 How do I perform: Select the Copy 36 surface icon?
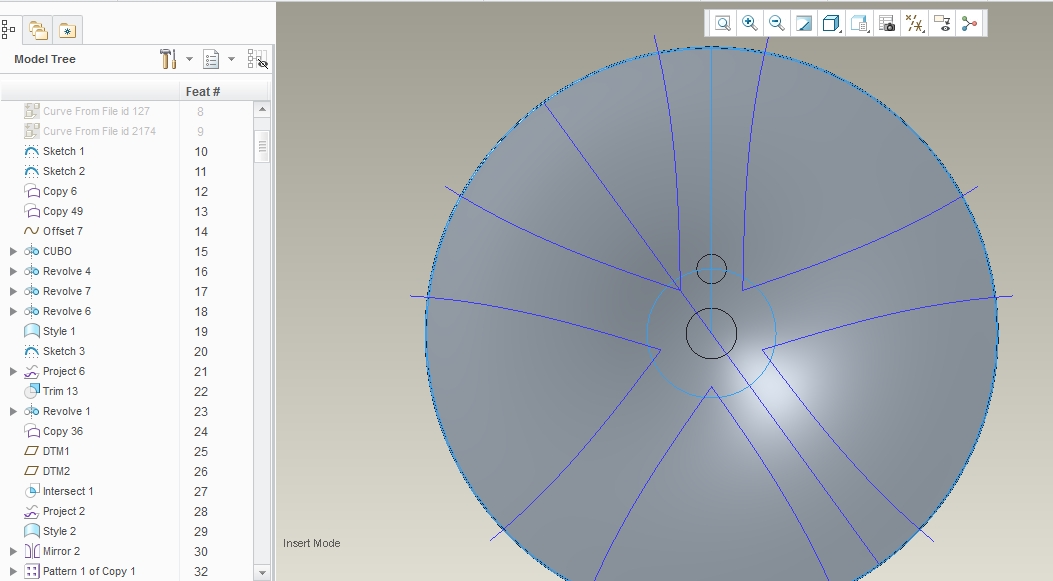[32, 431]
